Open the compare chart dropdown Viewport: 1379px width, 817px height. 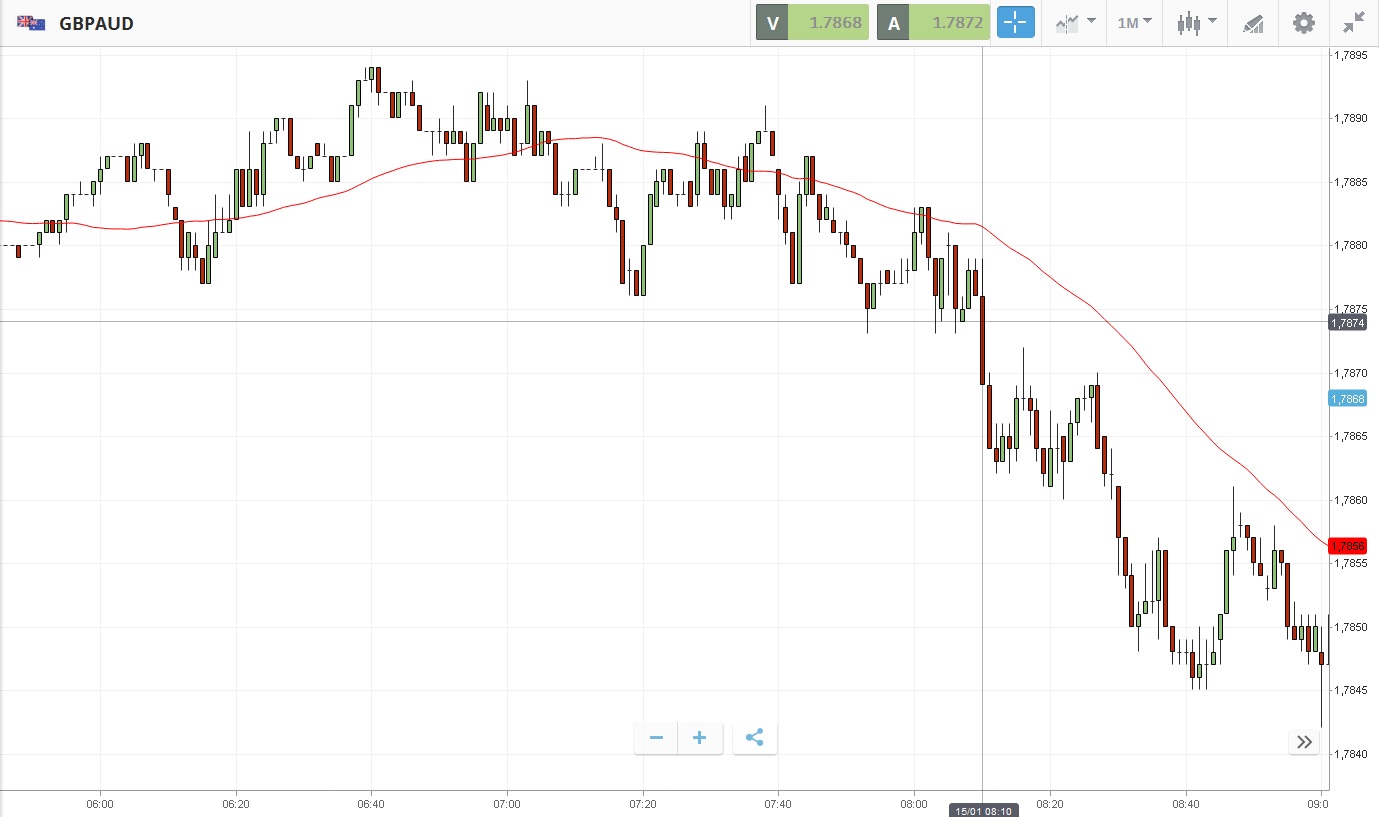tap(1074, 22)
